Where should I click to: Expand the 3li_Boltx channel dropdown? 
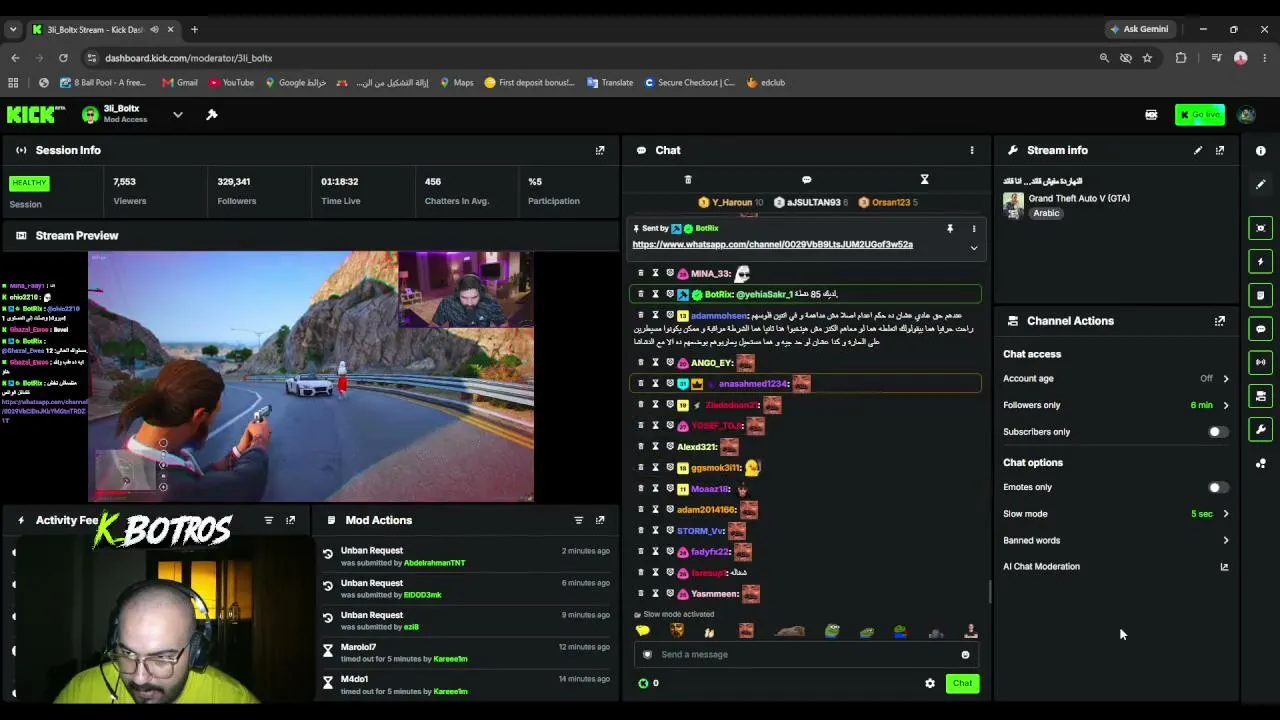[x=178, y=115]
